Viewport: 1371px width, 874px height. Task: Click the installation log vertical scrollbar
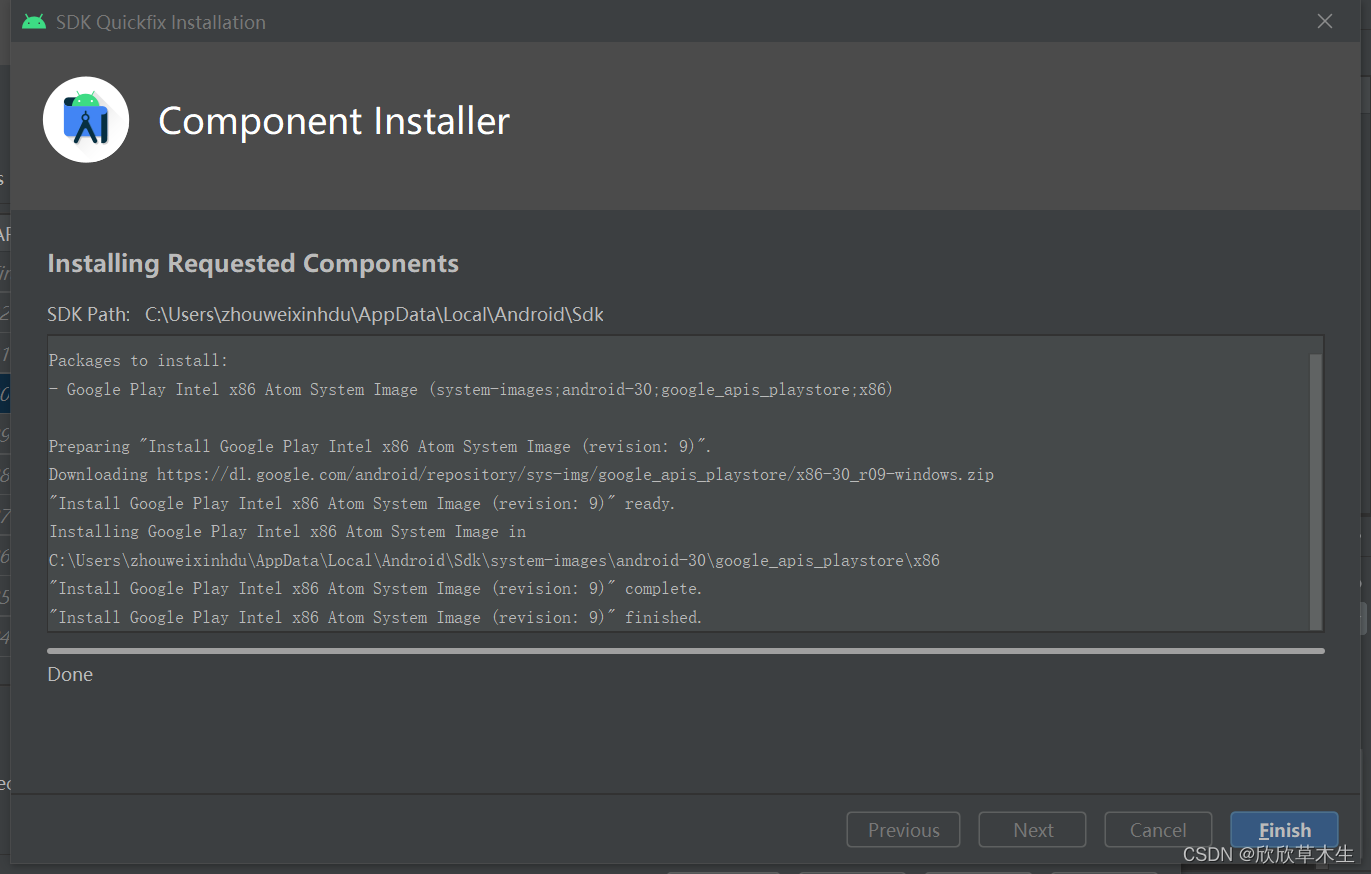point(1316,490)
